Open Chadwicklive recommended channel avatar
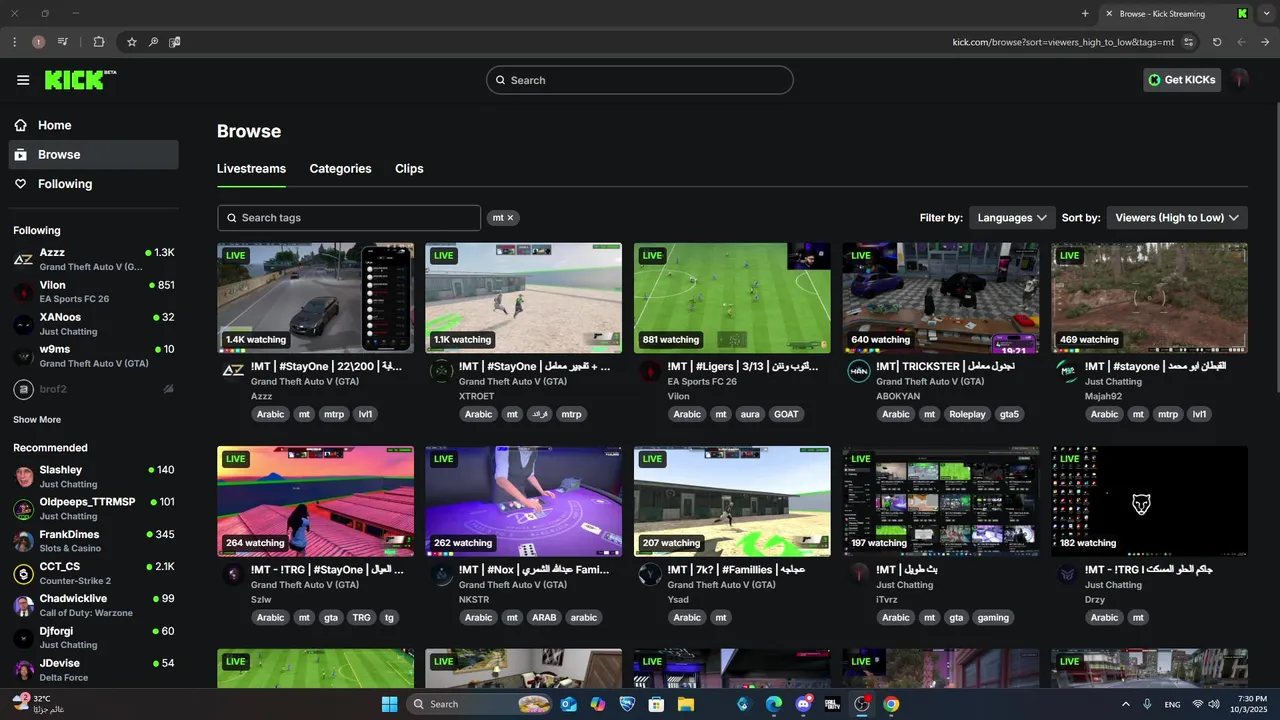 [23, 606]
